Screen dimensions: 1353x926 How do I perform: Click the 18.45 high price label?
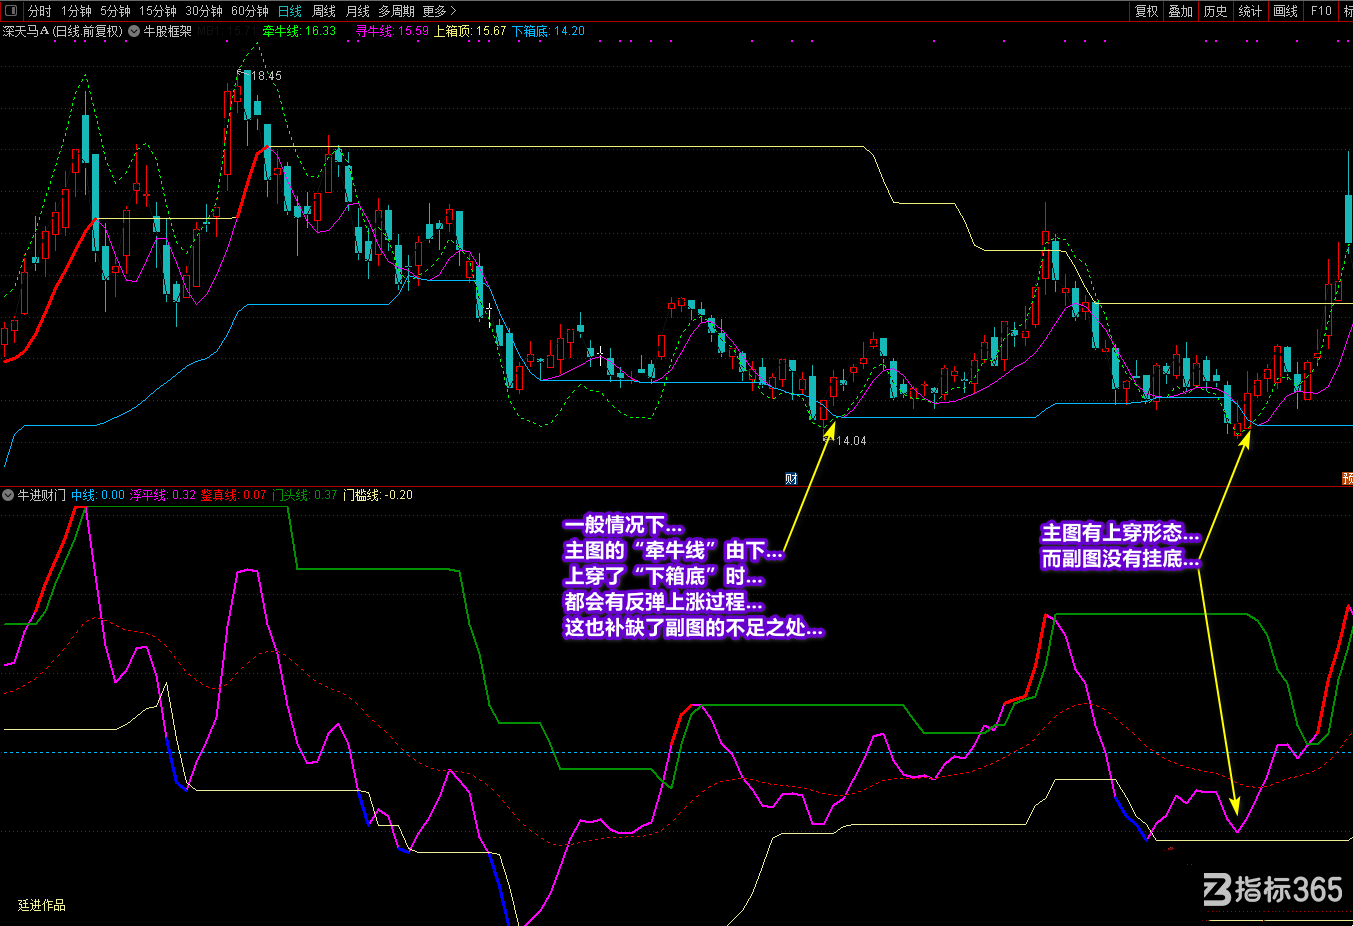coord(266,76)
